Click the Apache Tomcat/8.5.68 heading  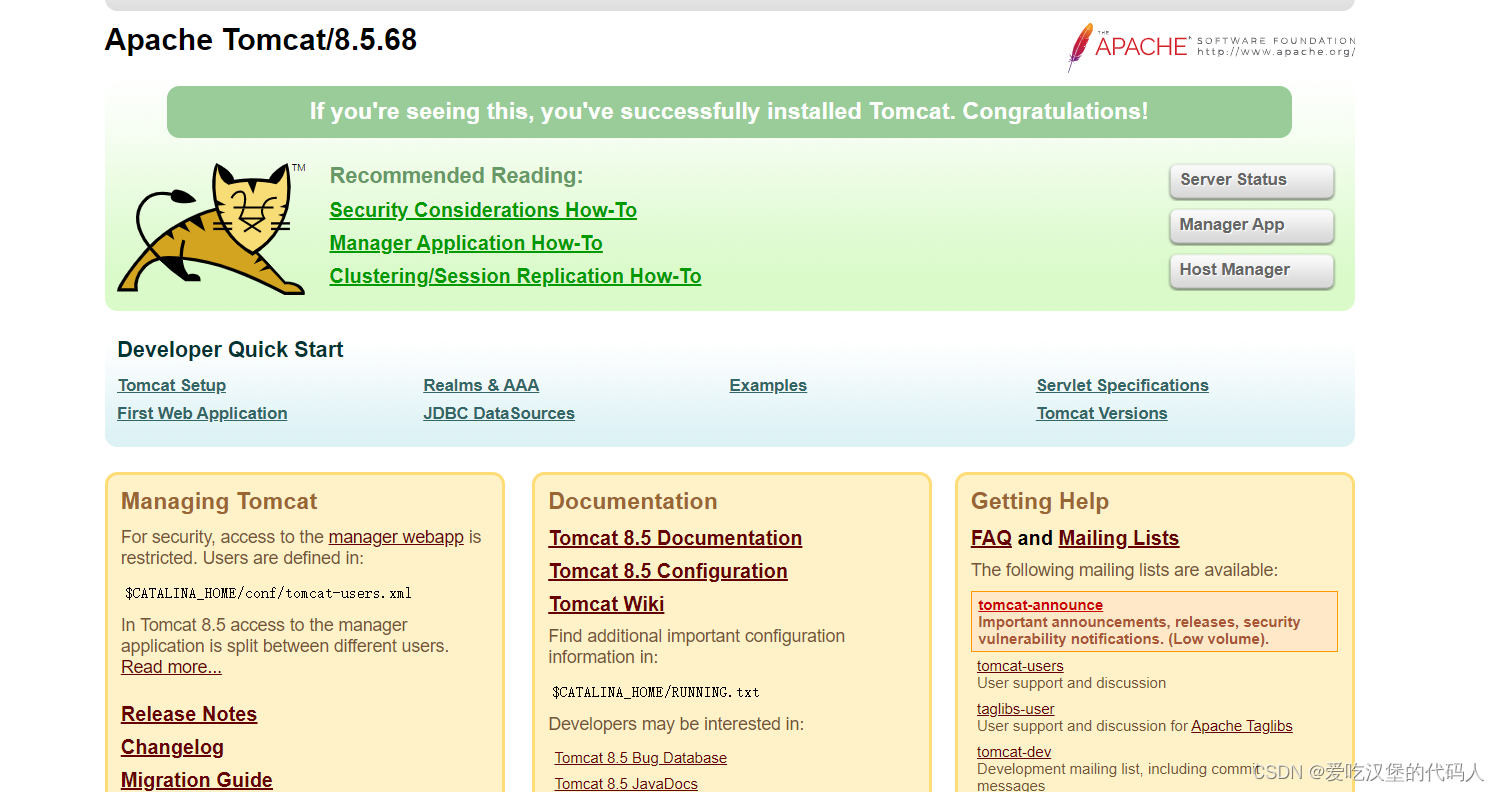point(261,40)
